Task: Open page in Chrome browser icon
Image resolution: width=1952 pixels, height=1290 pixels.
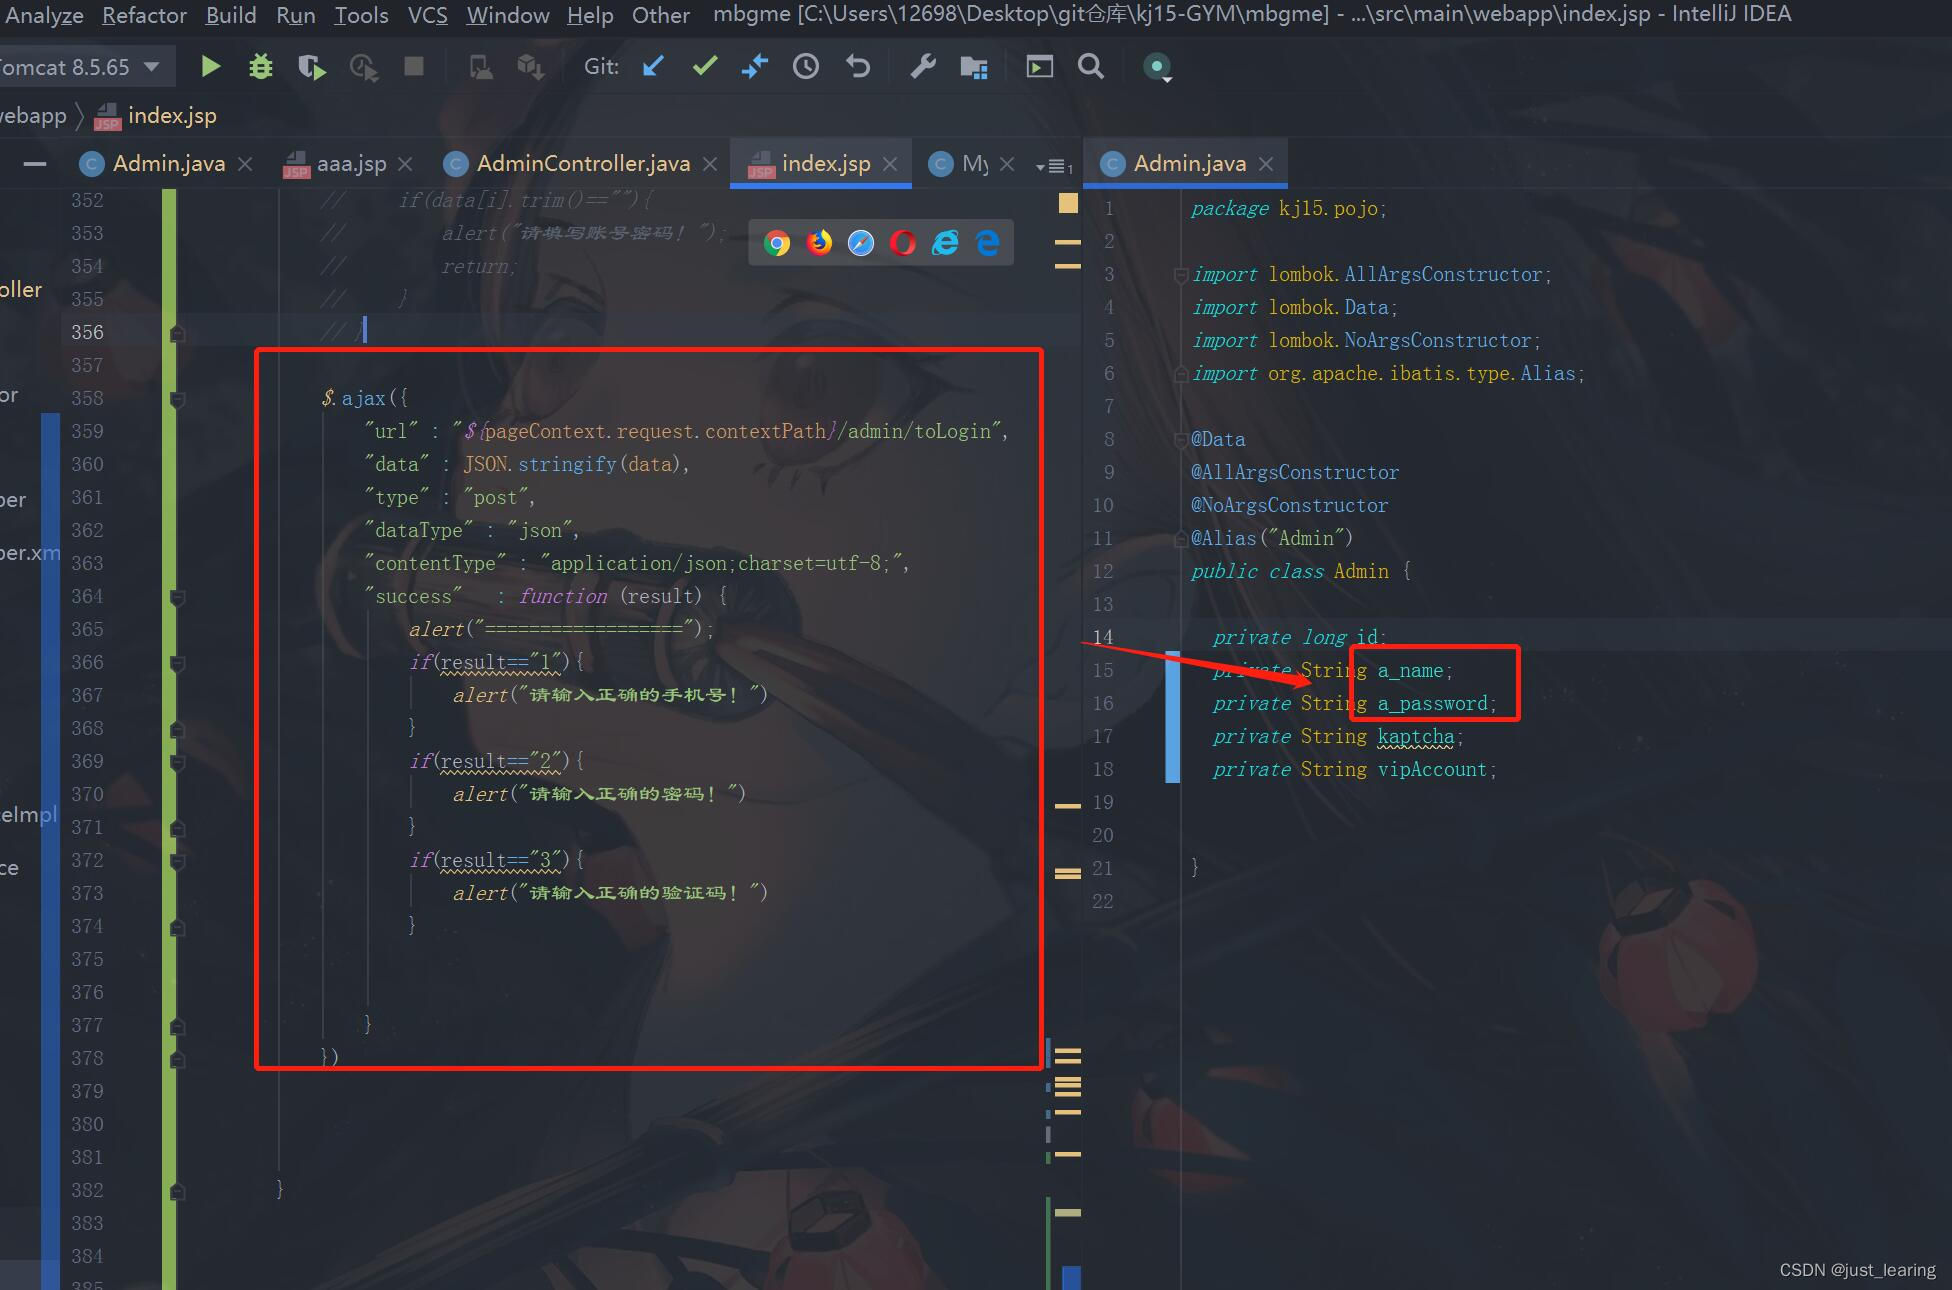Action: pyautogui.click(x=777, y=243)
